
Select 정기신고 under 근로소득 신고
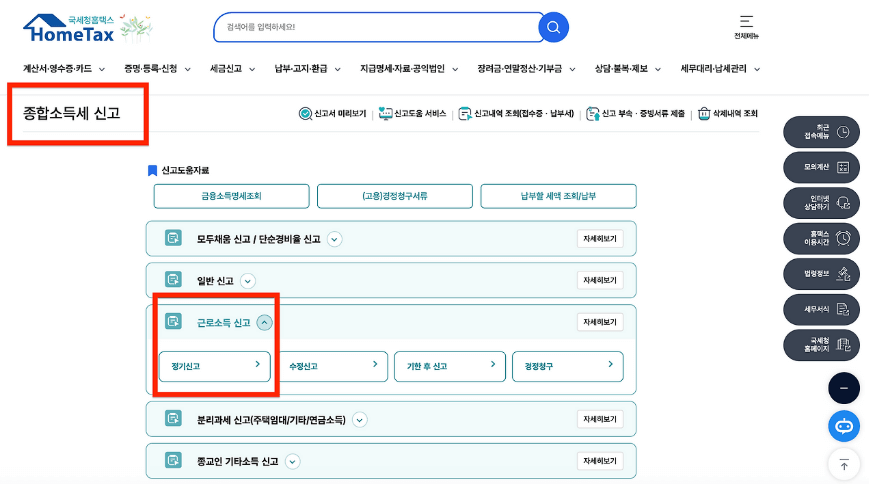point(214,366)
